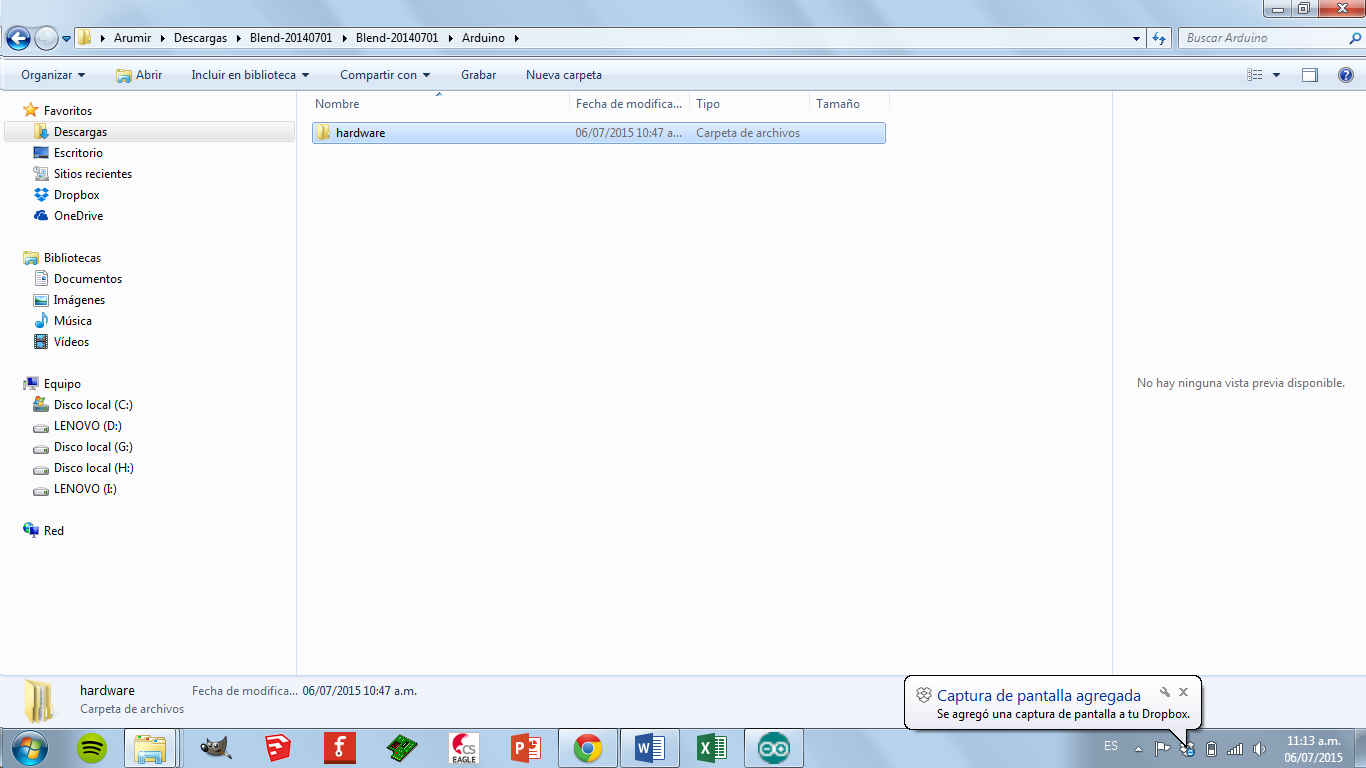Open the view options dropdown arrow

1276,75
